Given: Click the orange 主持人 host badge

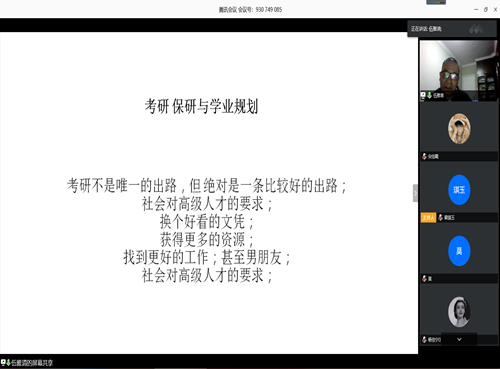Looking at the screenshot, I should 428,218.
